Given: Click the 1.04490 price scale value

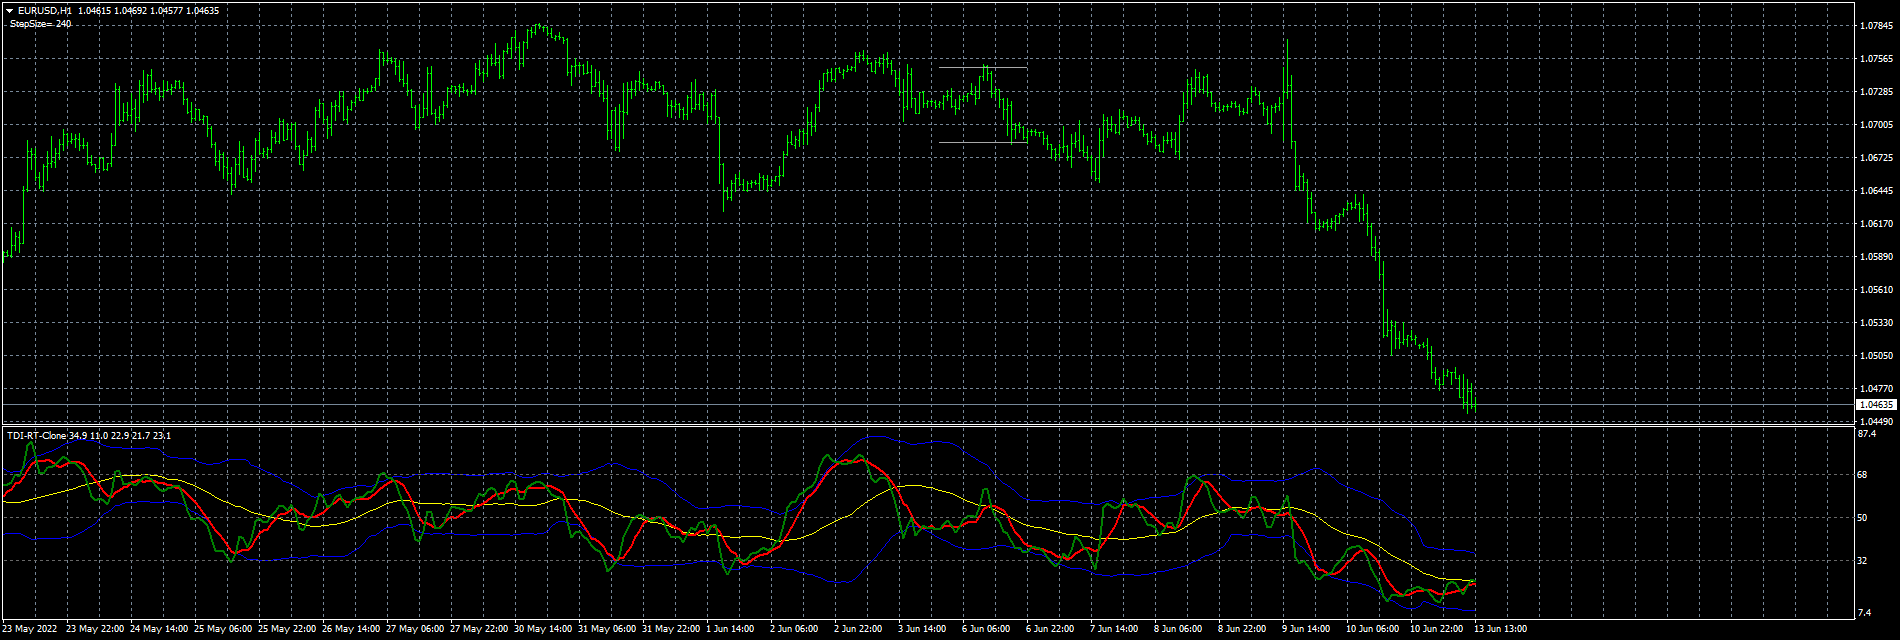Looking at the screenshot, I should (1877, 421).
